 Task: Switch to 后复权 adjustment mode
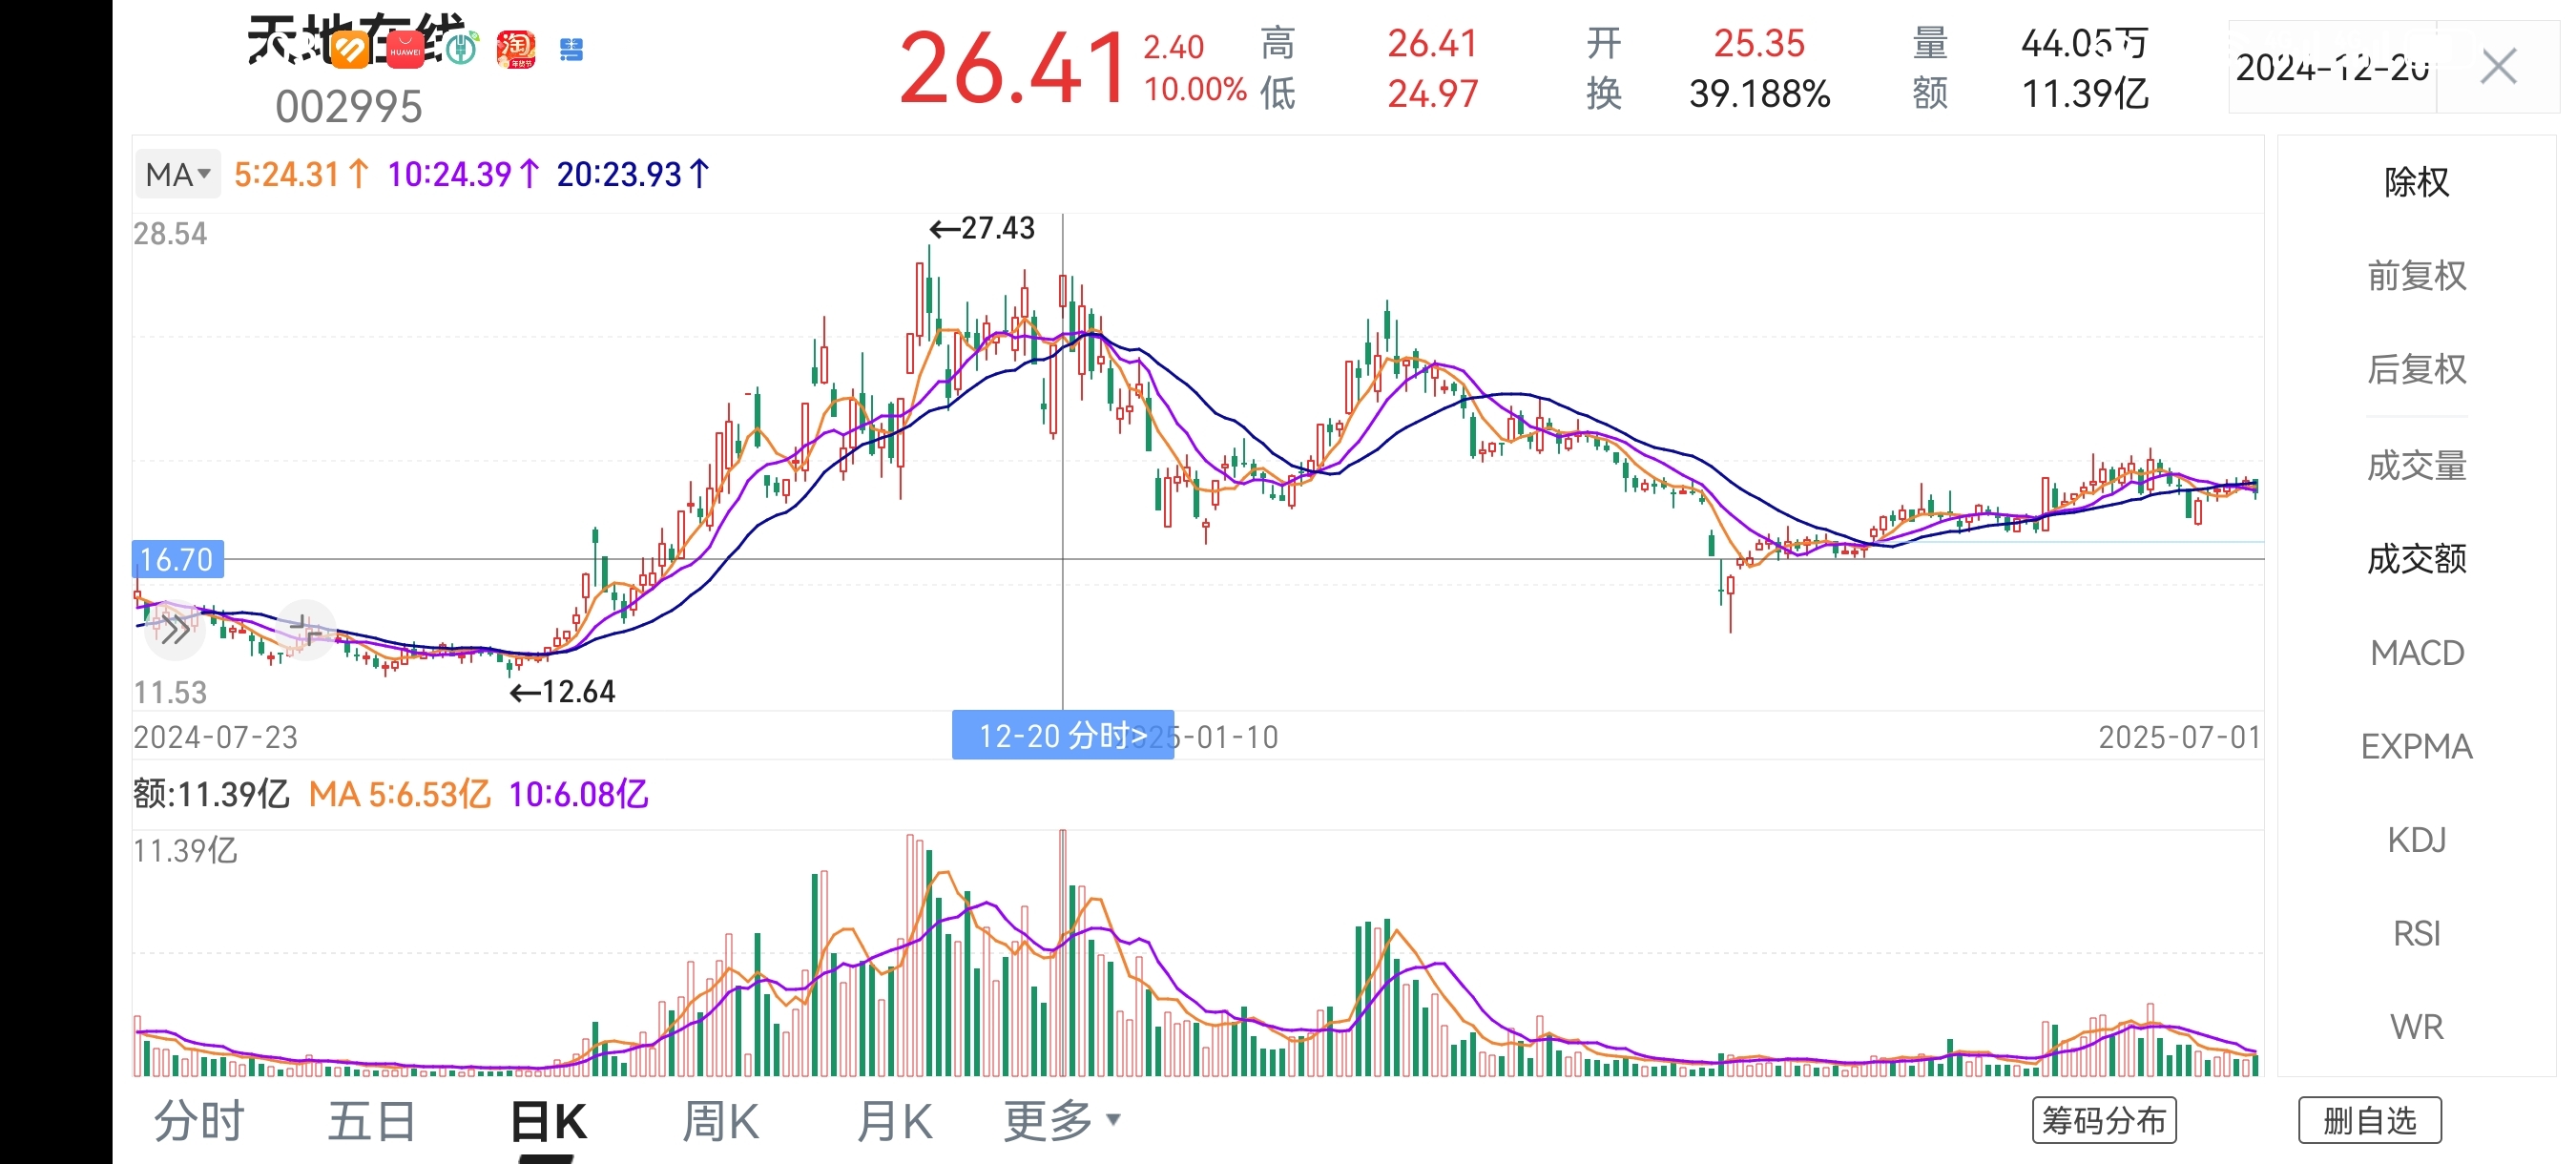(2416, 369)
